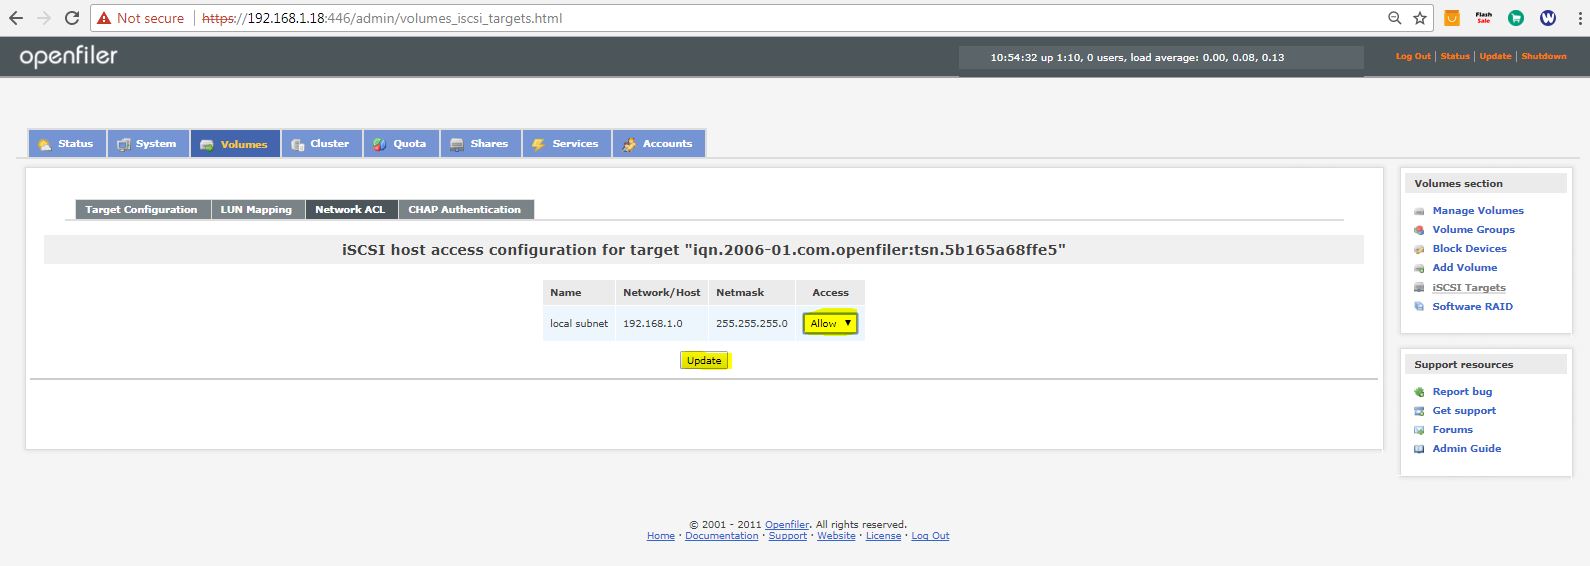Click the Block Devices icon in sidebar
Image resolution: width=1590 pixels, height=566 pixels.
[x=1419, y=249]
